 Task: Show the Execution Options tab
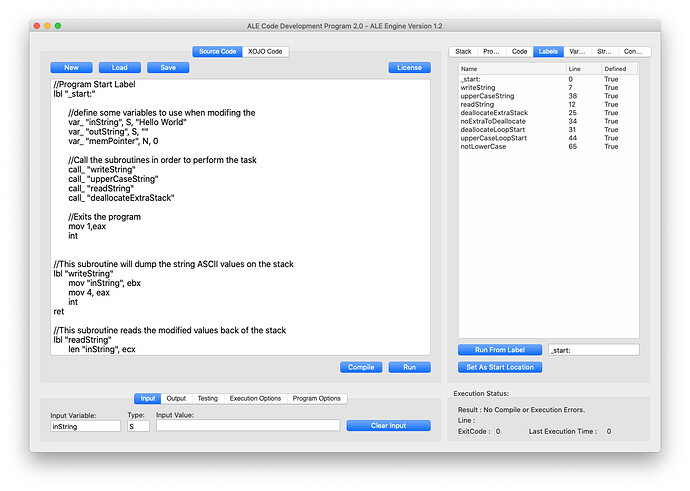(255, 398)
